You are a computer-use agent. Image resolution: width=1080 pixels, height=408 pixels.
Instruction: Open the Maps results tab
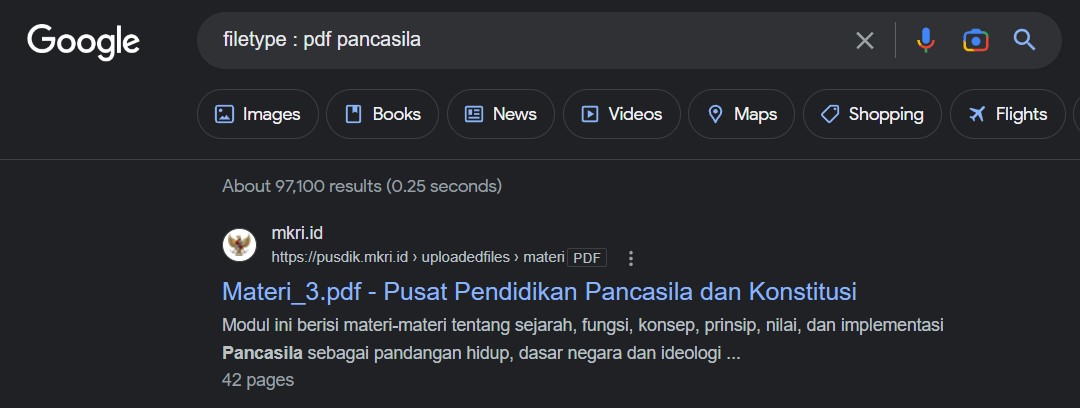click(x=741, y=114)
